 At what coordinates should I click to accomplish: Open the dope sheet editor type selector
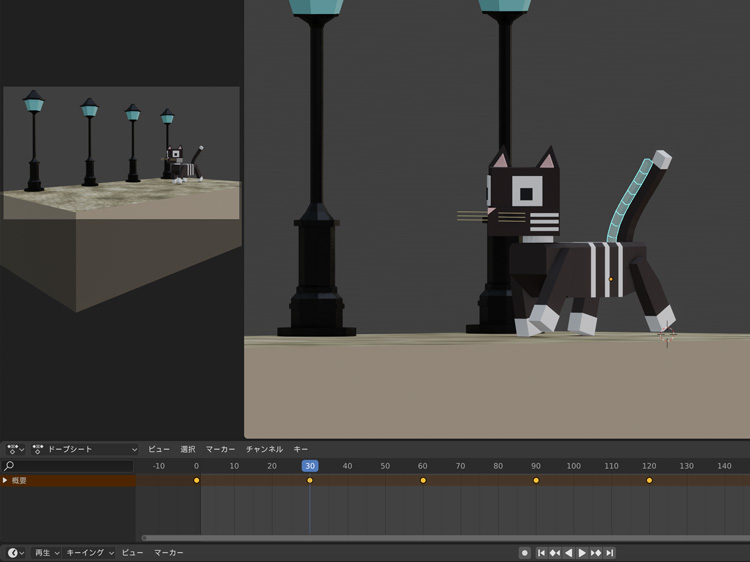coord(15,450)
